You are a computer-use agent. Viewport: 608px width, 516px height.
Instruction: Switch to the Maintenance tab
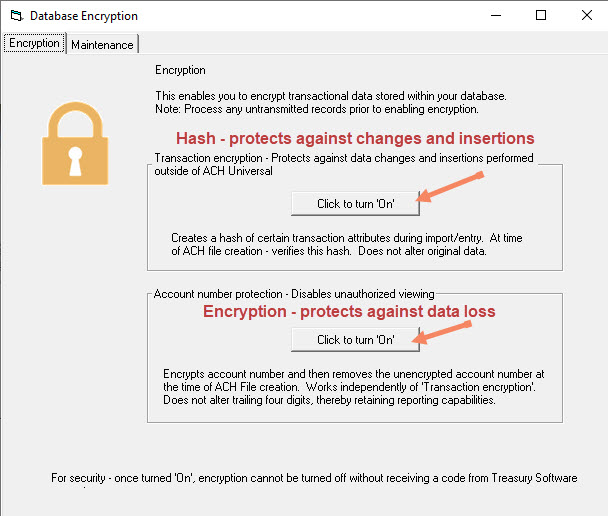(x=102, y=45)
